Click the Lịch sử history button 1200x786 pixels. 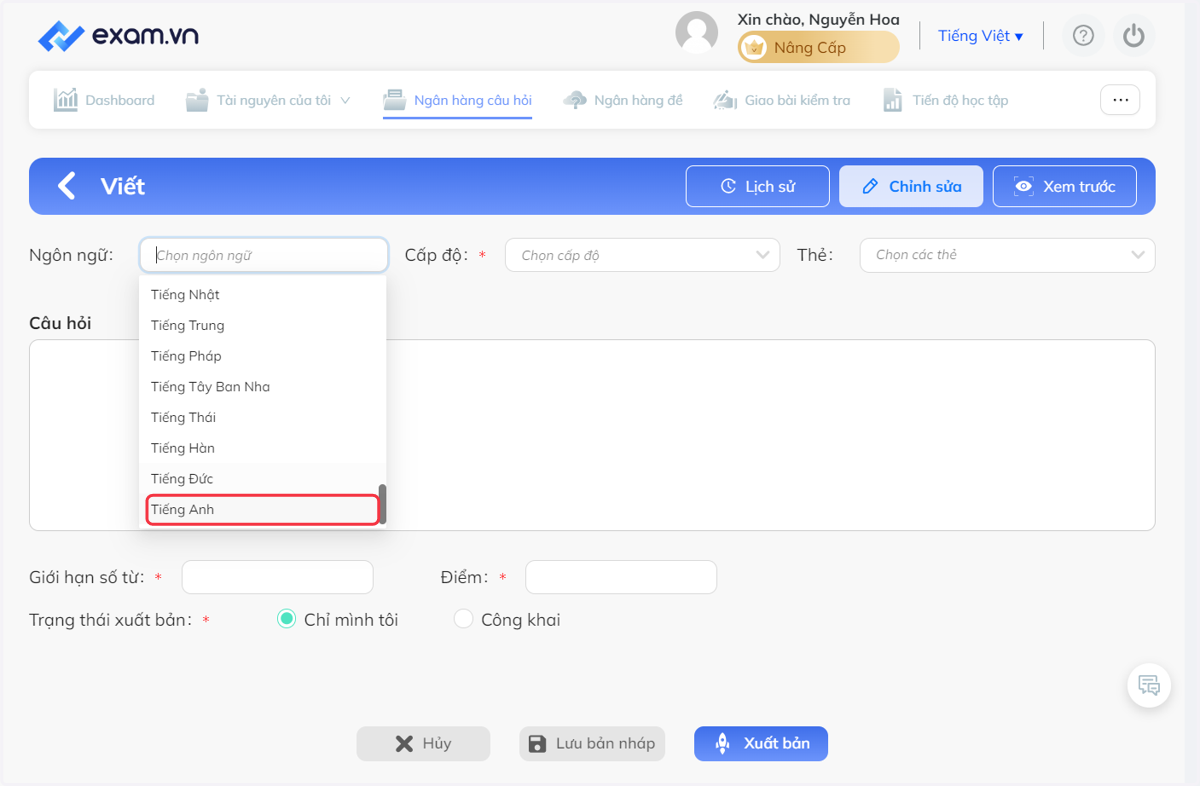(758, 186)
